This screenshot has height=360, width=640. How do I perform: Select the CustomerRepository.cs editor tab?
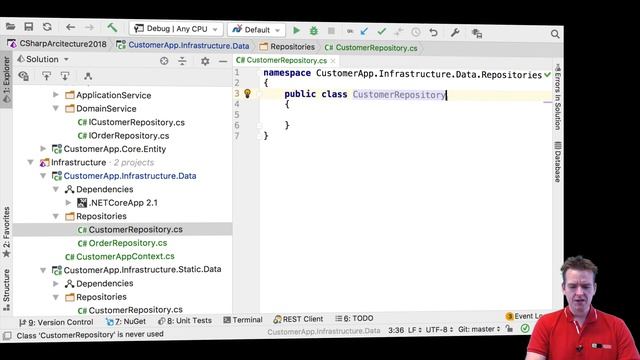(287, 60)
